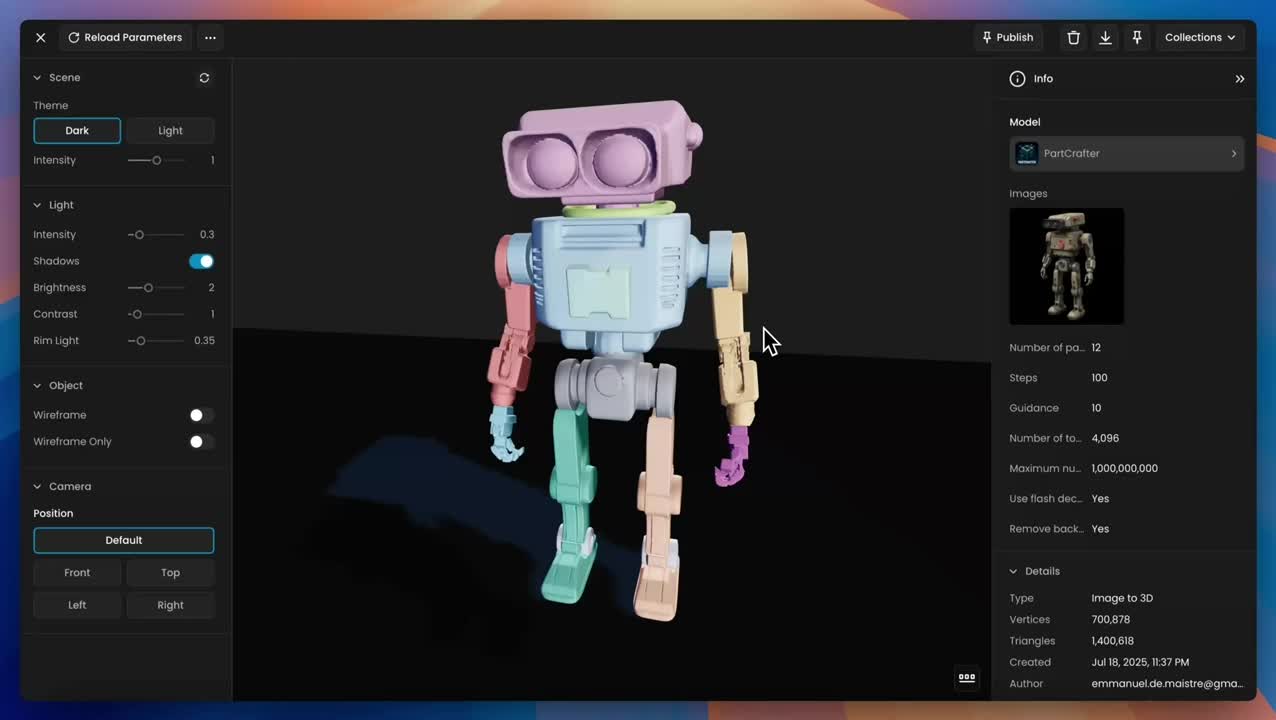Click the Triangles value 1,400,618

pyautogui.click(x=1112, y=641)
